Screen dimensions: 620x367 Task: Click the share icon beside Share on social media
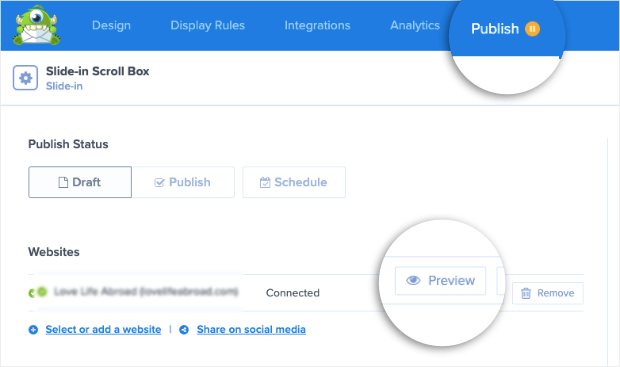(x=184, y=329)
